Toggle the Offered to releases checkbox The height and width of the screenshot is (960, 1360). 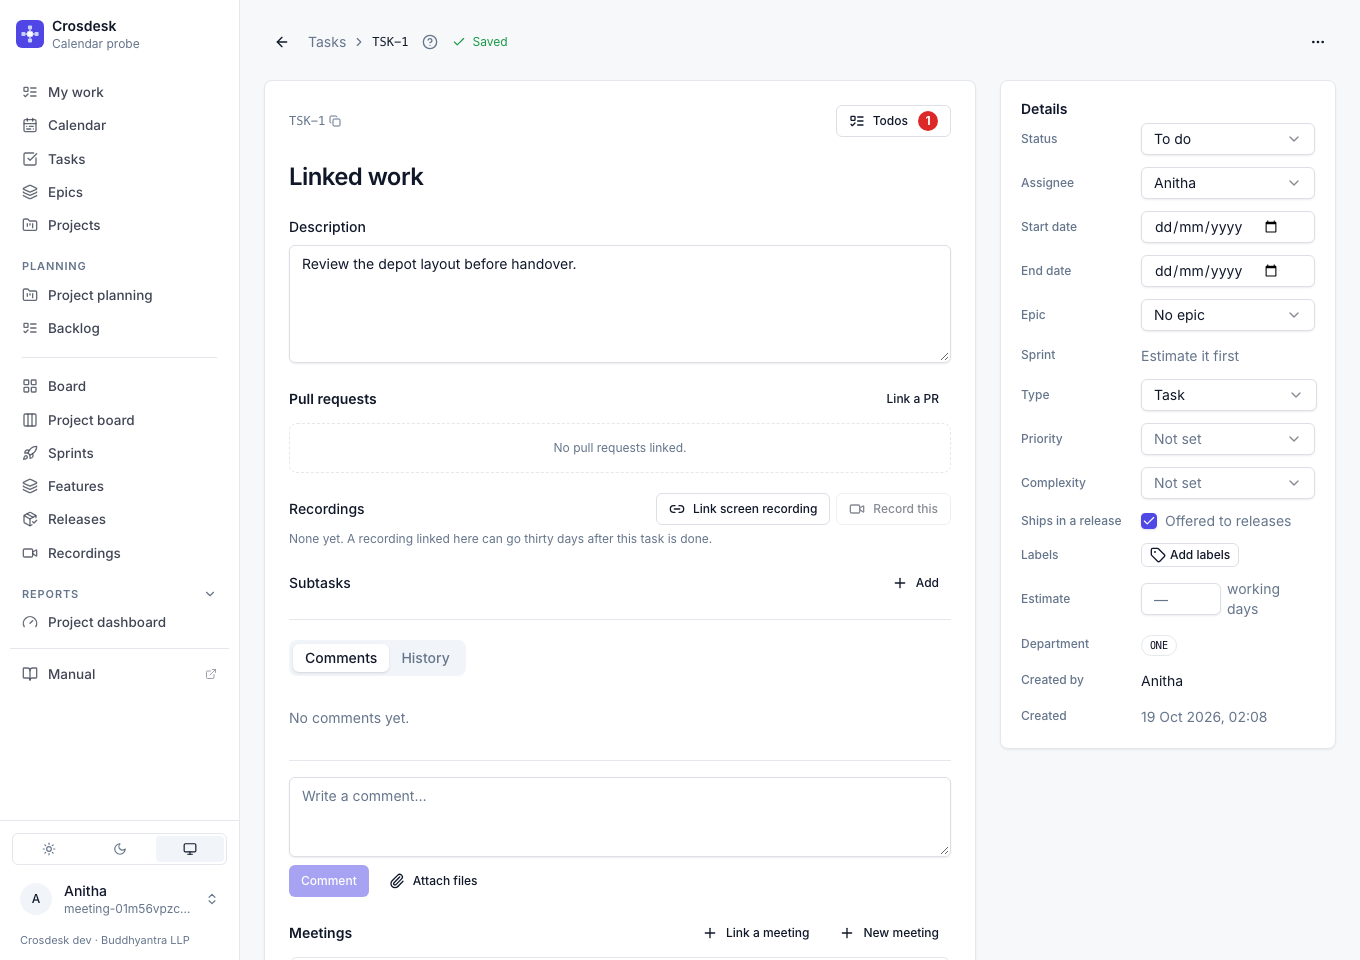pyautogui.click(x=1149, y=521)
